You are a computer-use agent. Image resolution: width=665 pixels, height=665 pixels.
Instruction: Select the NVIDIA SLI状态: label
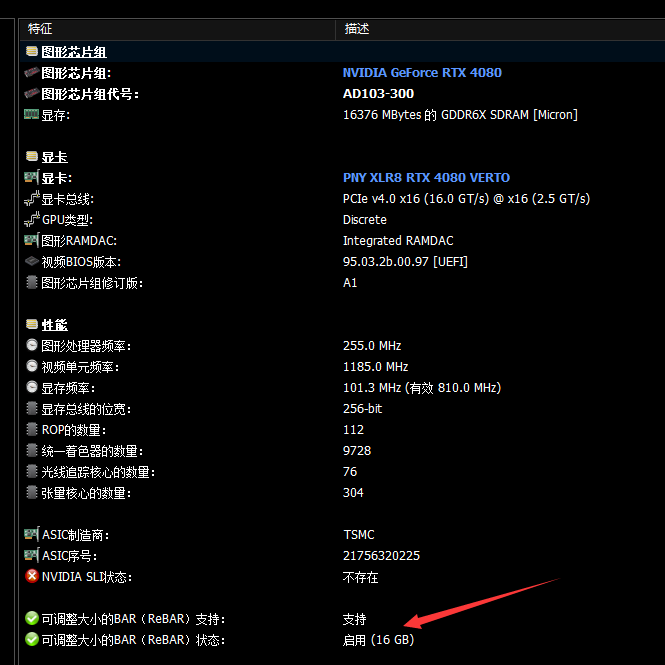click(87, 577)
